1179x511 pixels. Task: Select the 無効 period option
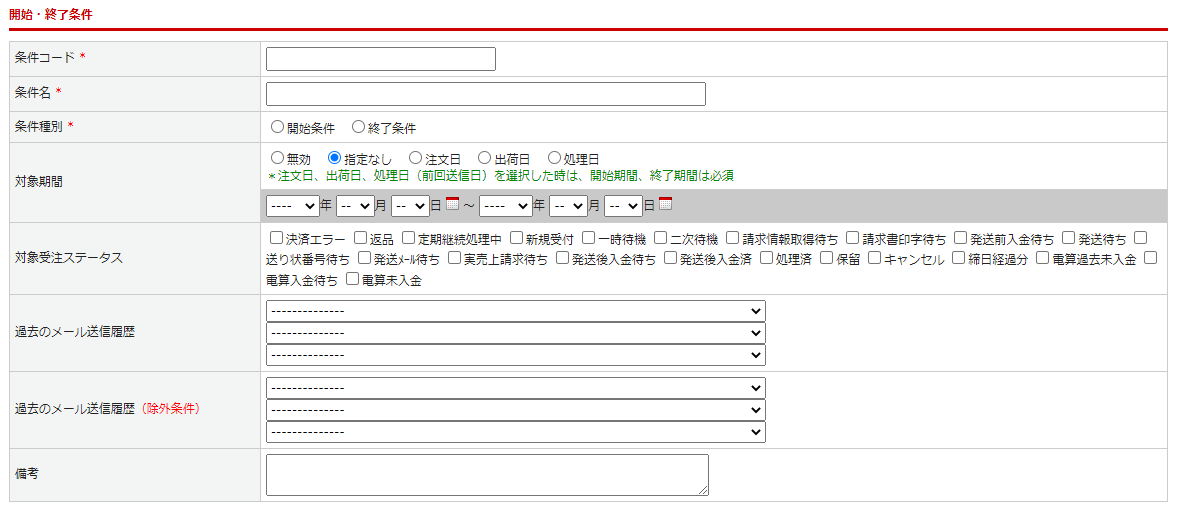[x=278, y=158]
